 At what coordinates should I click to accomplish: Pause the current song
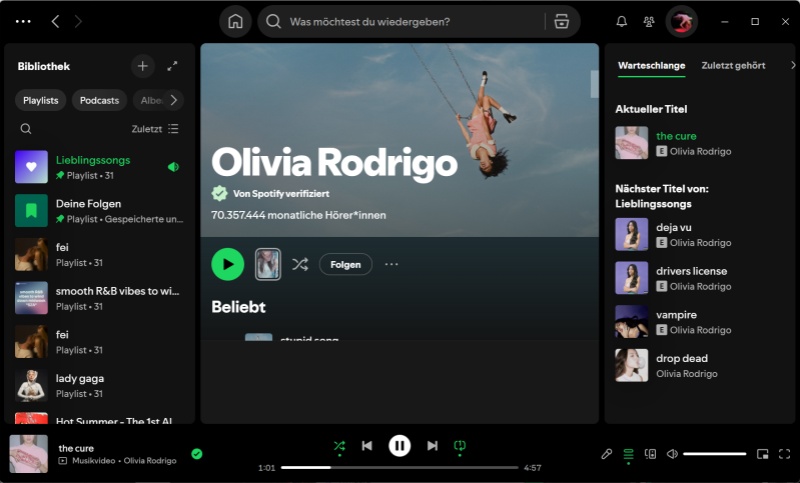pyautogui.click(x=399, y=446)
